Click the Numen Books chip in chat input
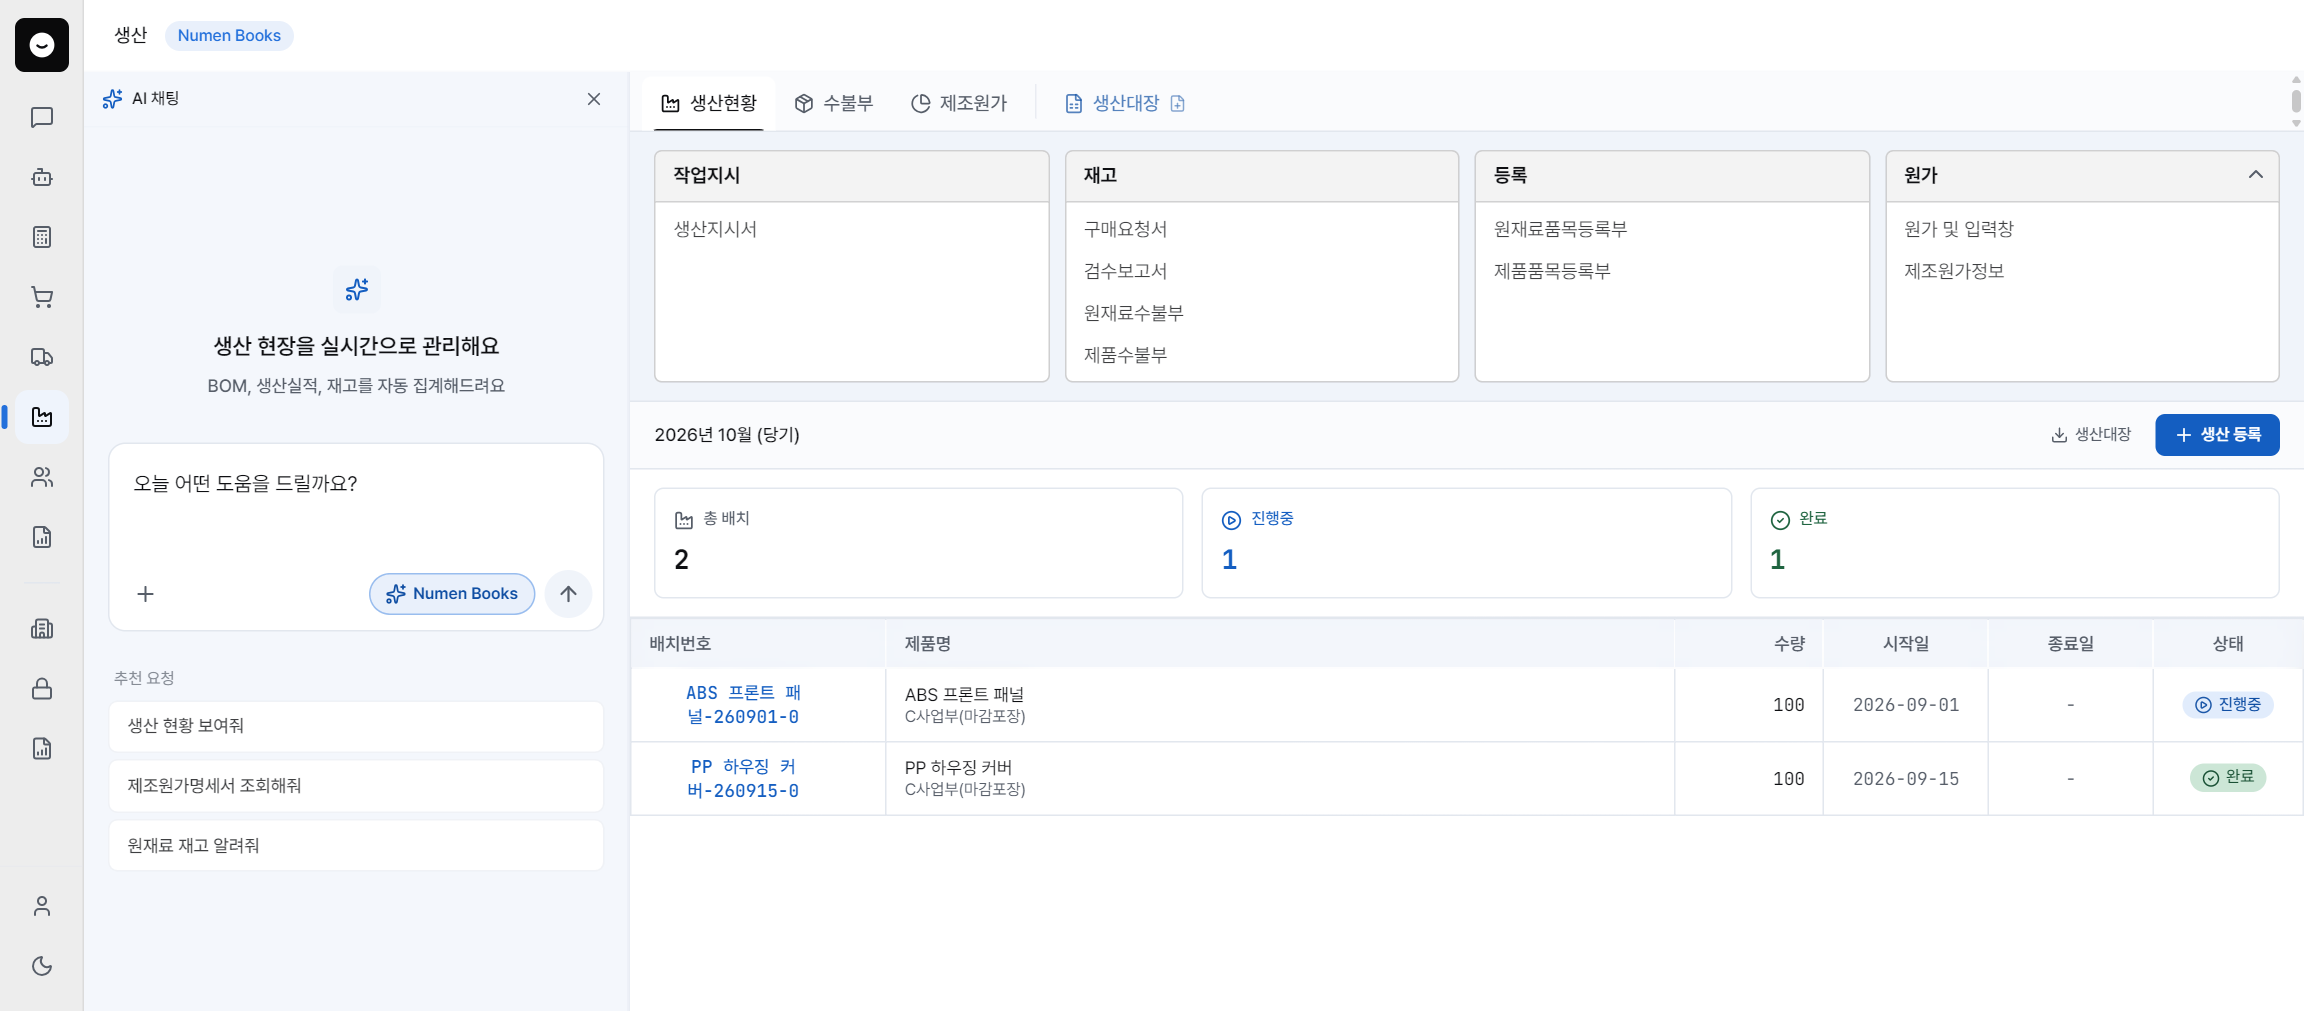 click(x=452, y=594)
